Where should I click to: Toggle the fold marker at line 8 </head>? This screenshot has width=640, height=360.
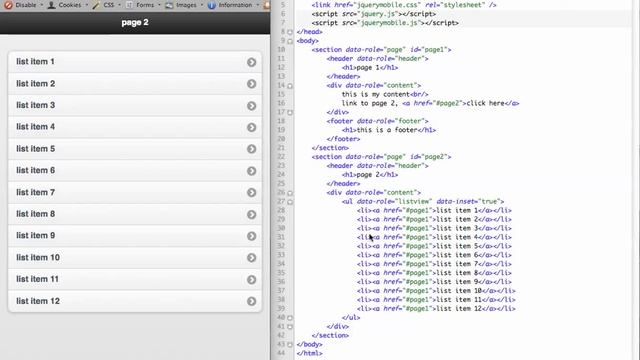point(290,32)
